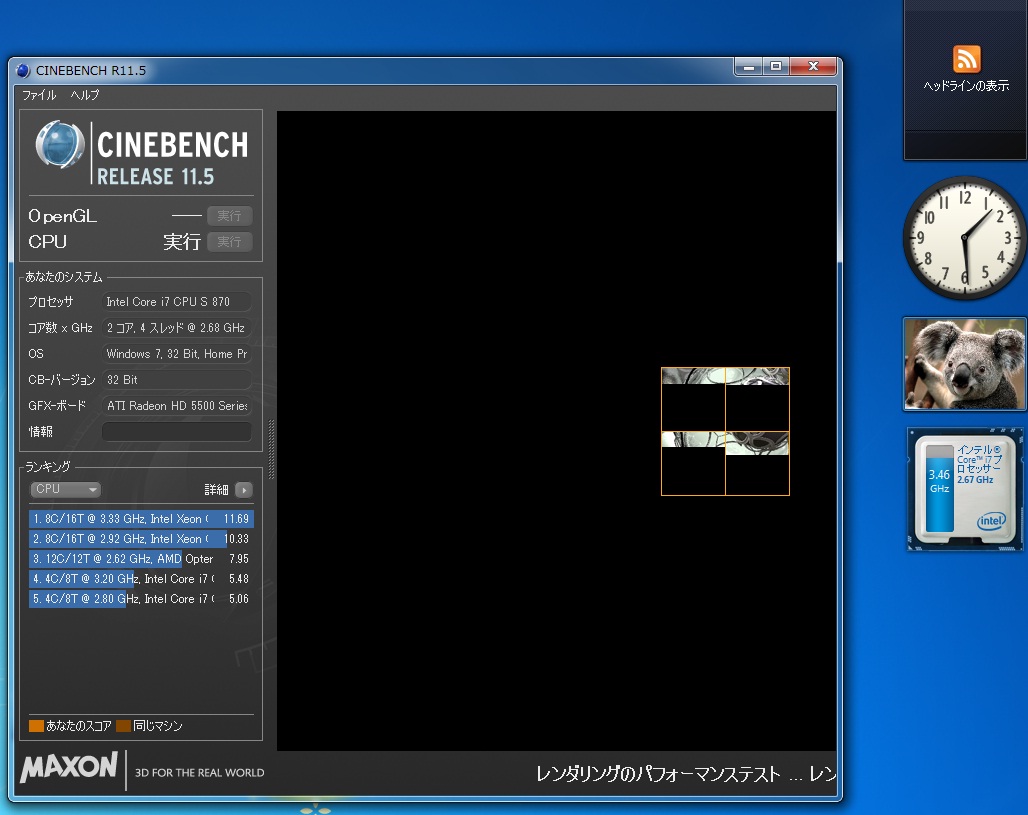The image size is (1028, 815).
Task: Click the CINEBENCH title bar app icon
Action: 23,70
